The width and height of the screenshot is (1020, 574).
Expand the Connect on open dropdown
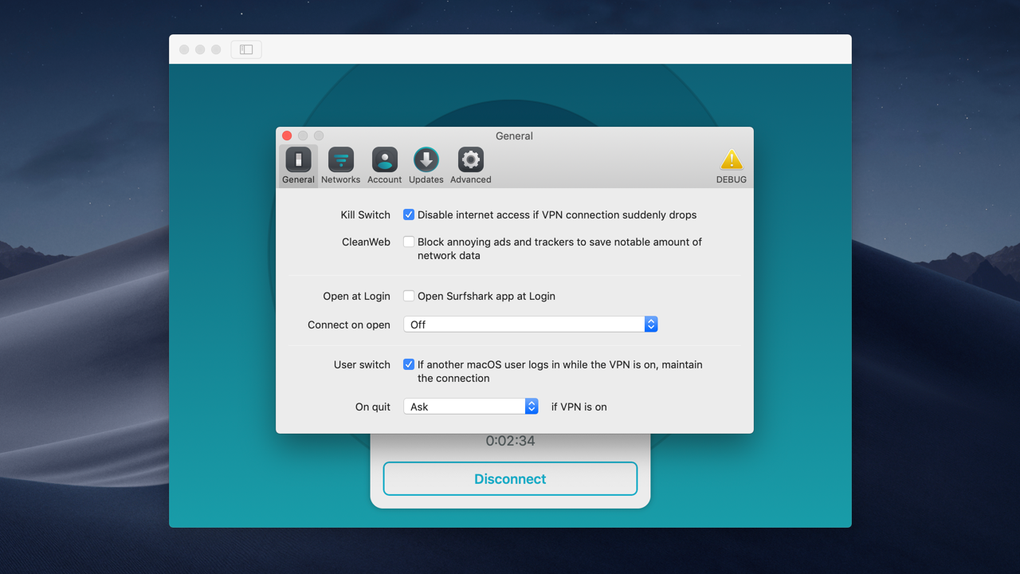click(x=531, y=324)
